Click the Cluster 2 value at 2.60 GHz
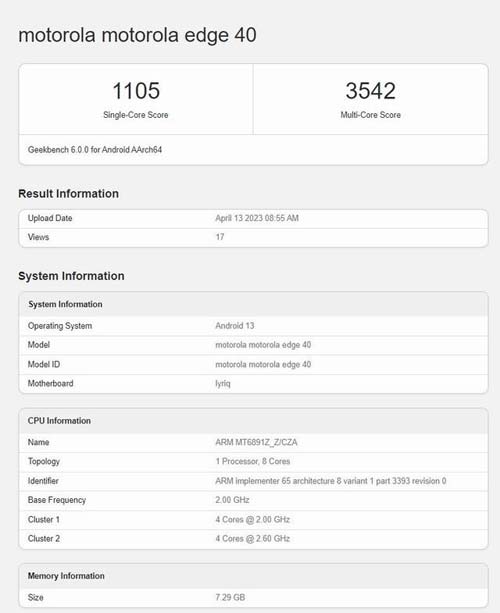The width and height of the screenshot is (500, 613). pyautogui.click(x=253, y=539)
